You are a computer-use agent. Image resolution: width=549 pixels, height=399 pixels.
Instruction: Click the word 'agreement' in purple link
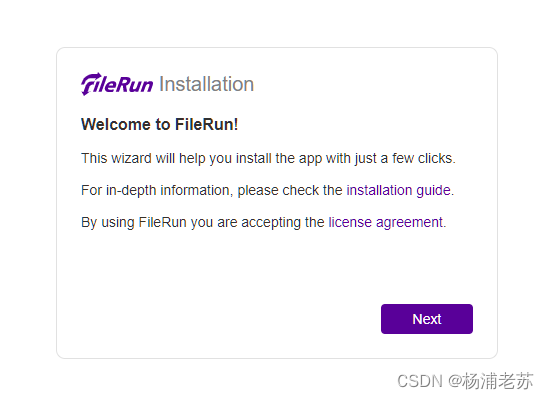(x=409, y=223)
